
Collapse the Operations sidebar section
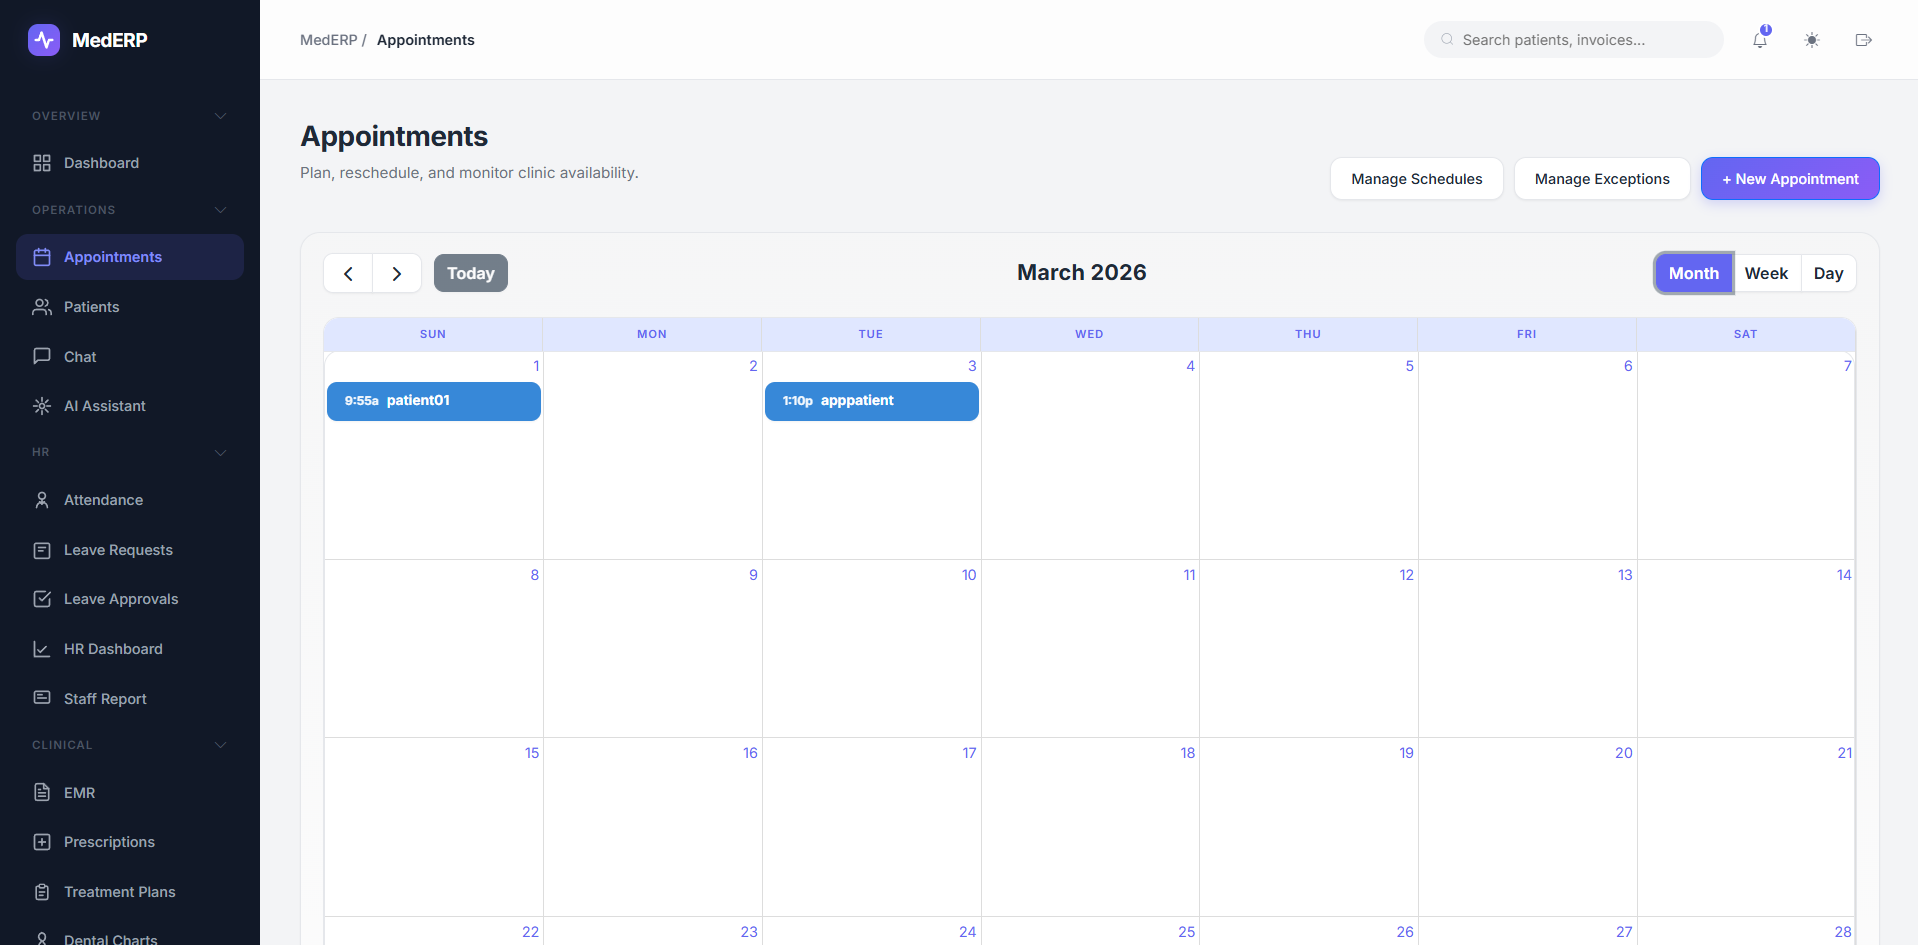tap(221, 210)
